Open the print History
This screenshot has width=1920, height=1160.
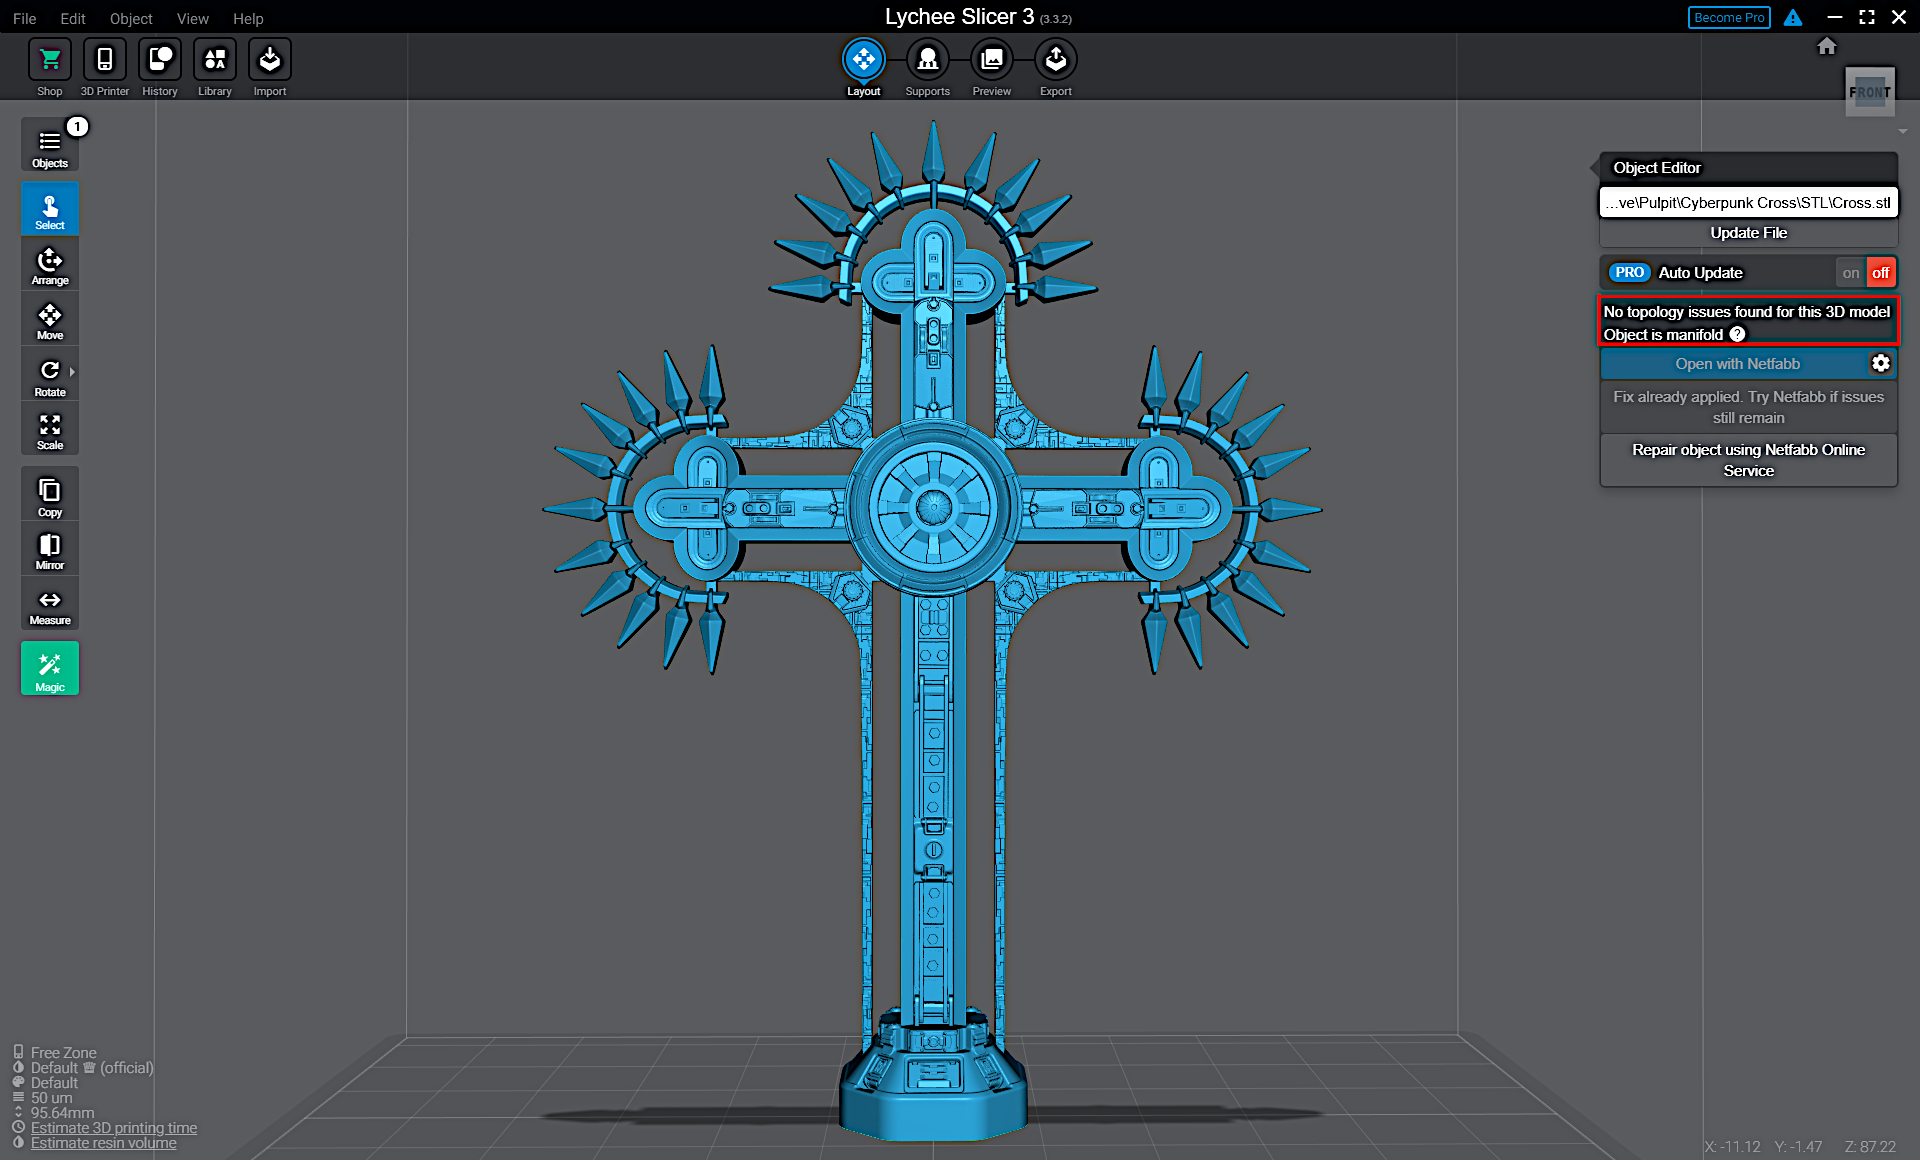point(159,66)
